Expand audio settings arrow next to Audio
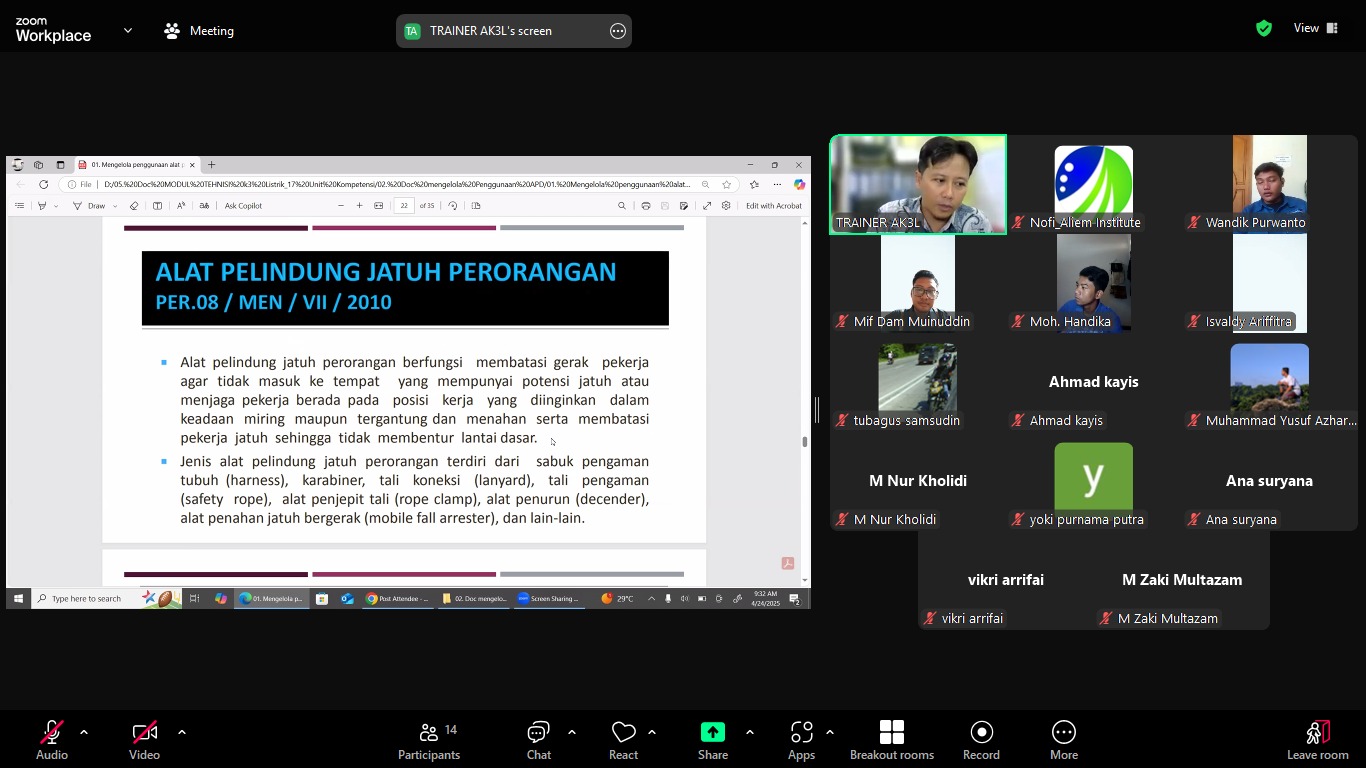1366x768 pixels. 84,732
